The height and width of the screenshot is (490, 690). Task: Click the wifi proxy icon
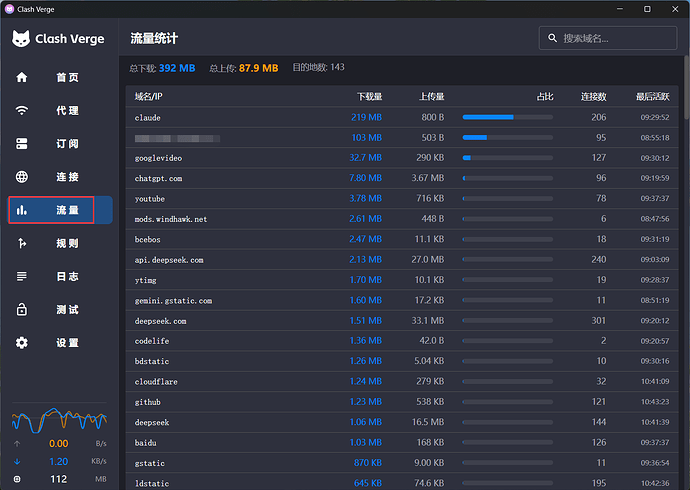(x=22, y=110)
